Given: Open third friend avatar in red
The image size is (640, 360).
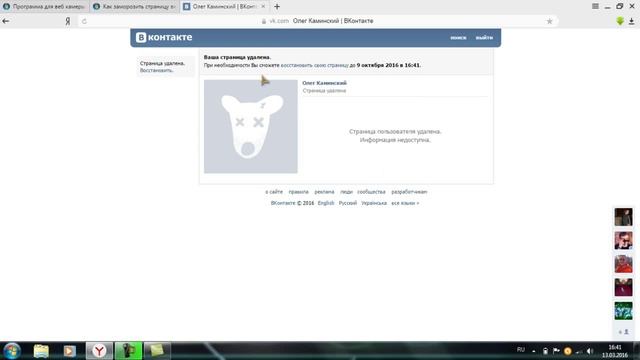Looking at the screenshot, I should [624, 264].
